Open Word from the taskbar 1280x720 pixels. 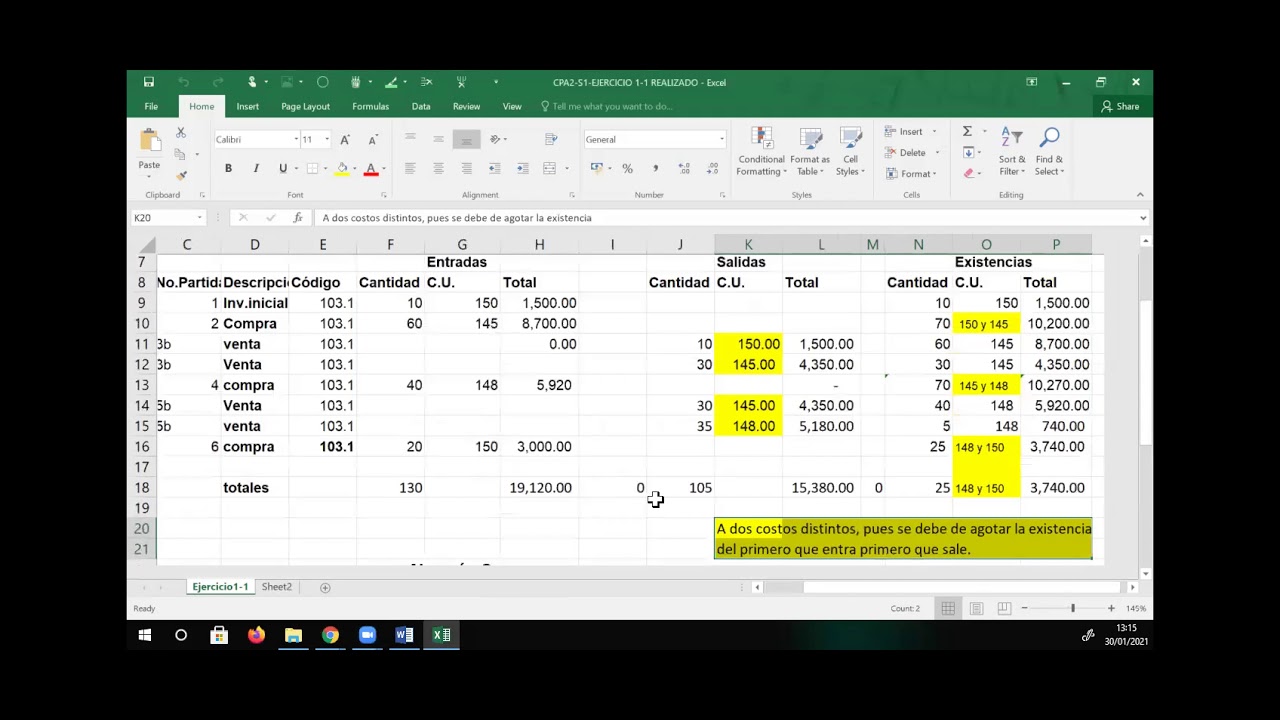pos(404,635)
